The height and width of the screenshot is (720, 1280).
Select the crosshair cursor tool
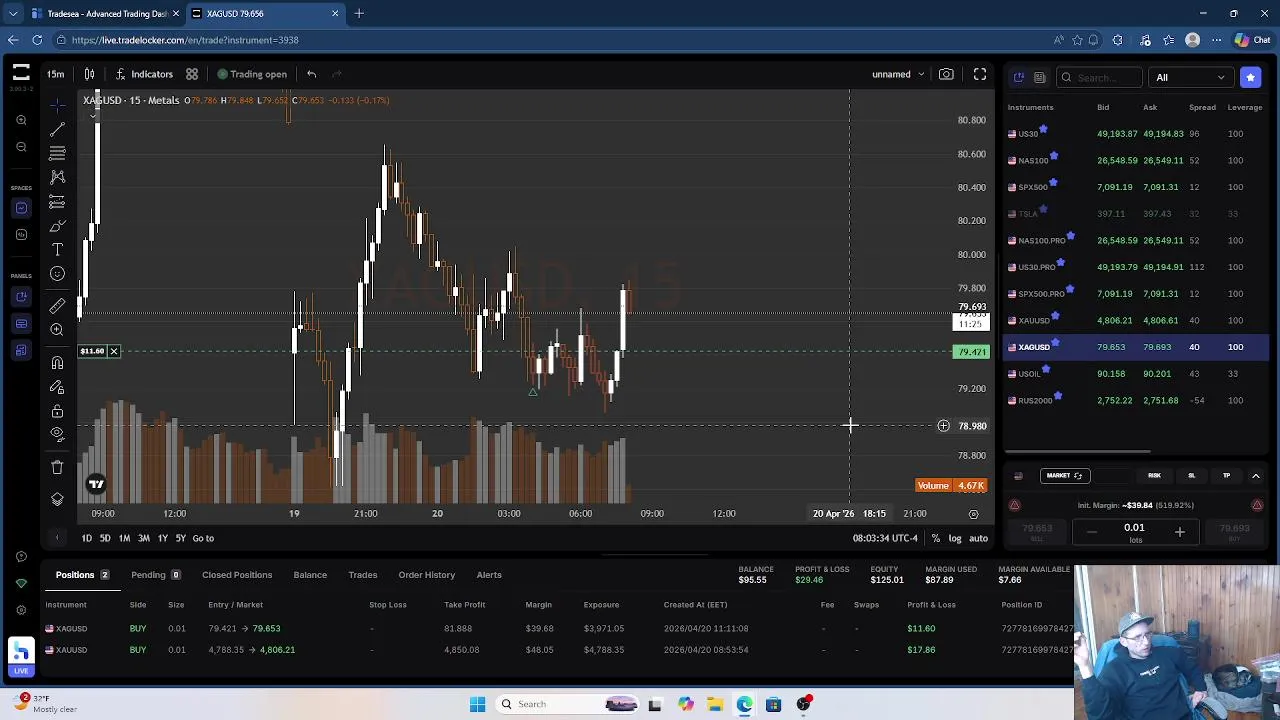[57, 104]
